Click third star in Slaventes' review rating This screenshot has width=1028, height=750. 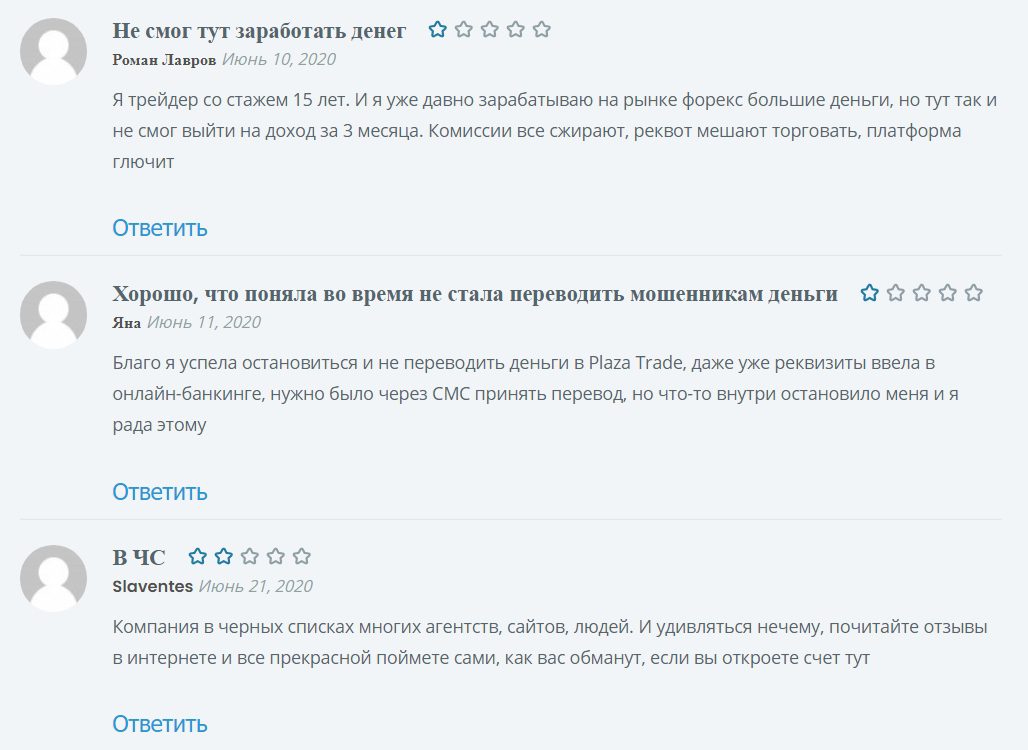(250, 556)
